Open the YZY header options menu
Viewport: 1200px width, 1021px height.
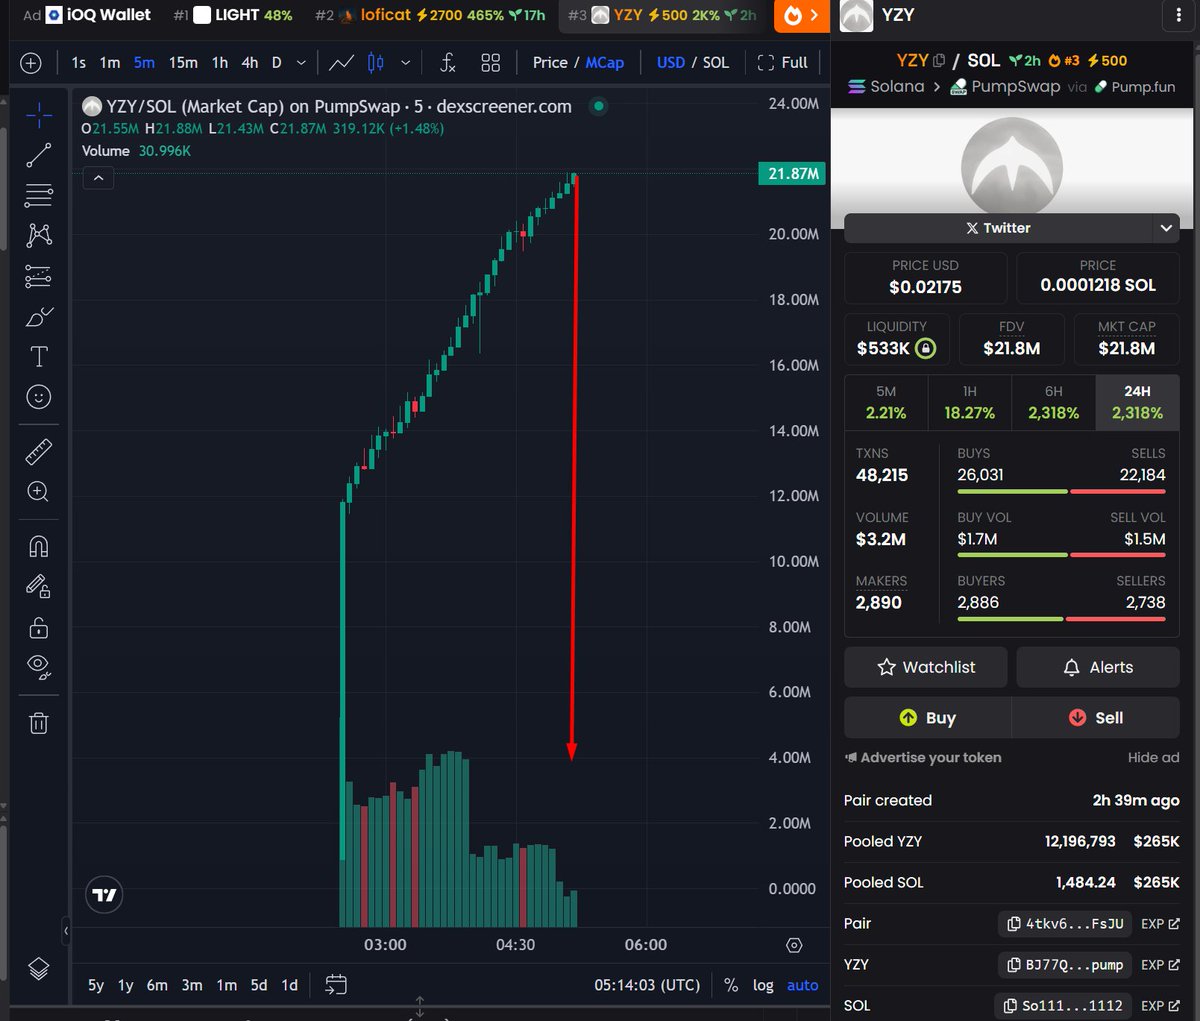tap(1178, 15)
